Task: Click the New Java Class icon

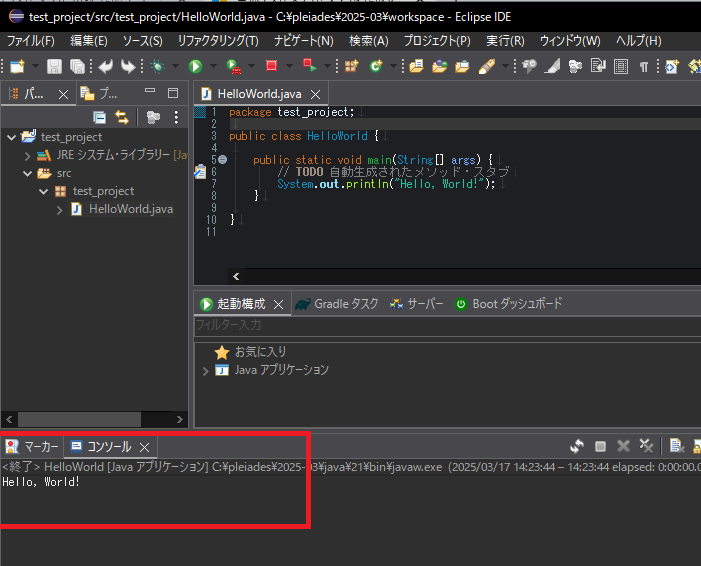Action: point(376,67)
